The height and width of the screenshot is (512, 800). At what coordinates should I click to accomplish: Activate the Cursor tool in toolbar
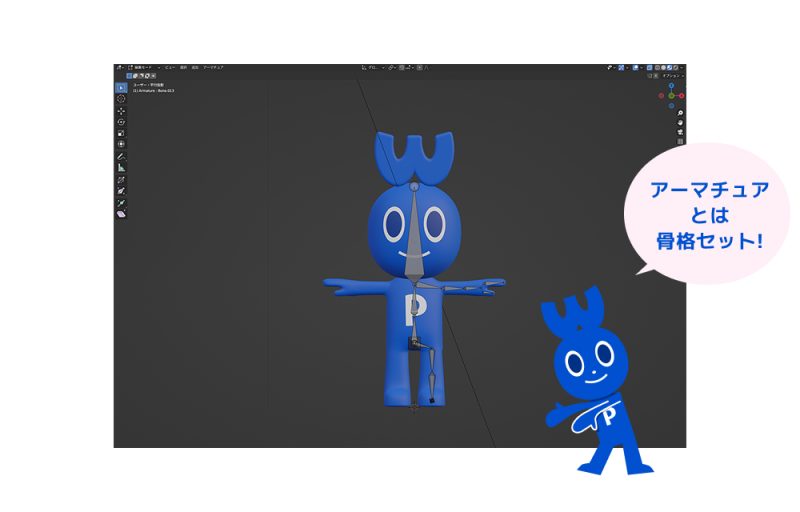[x=121, y=99]
